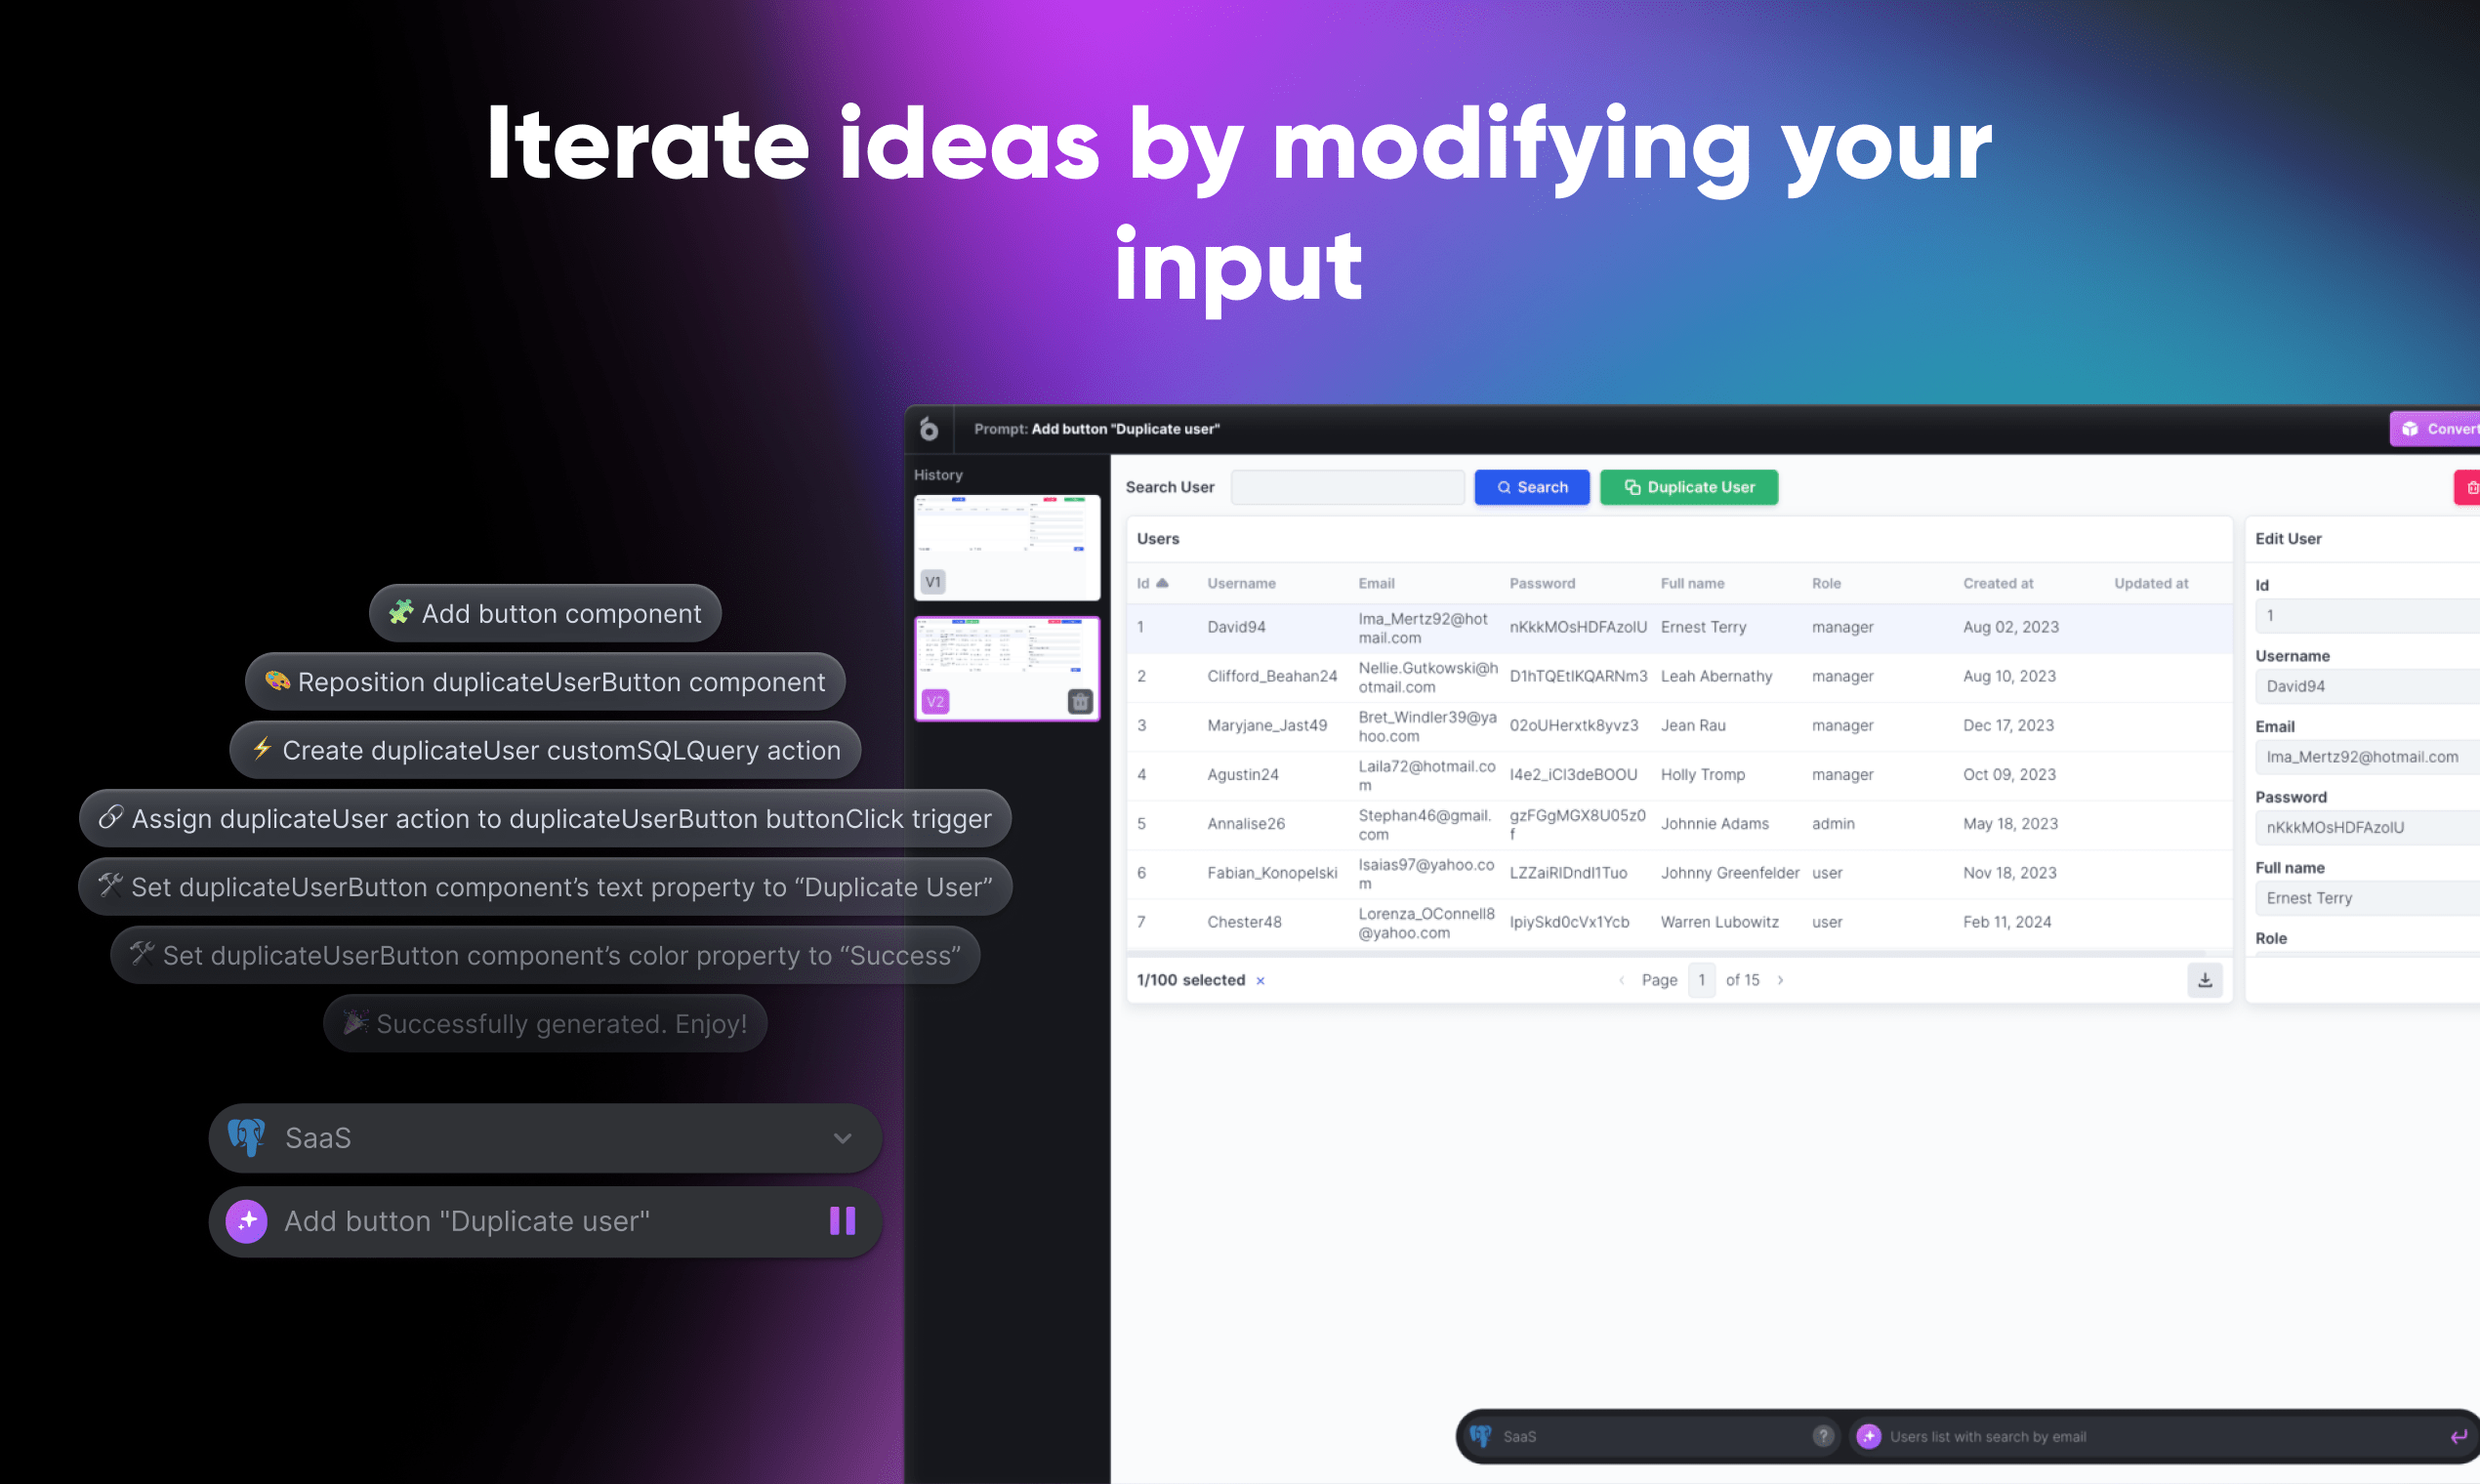2480x1484 pixels.
Task: Click the Convert button top right
Action: click(2439, 428)
